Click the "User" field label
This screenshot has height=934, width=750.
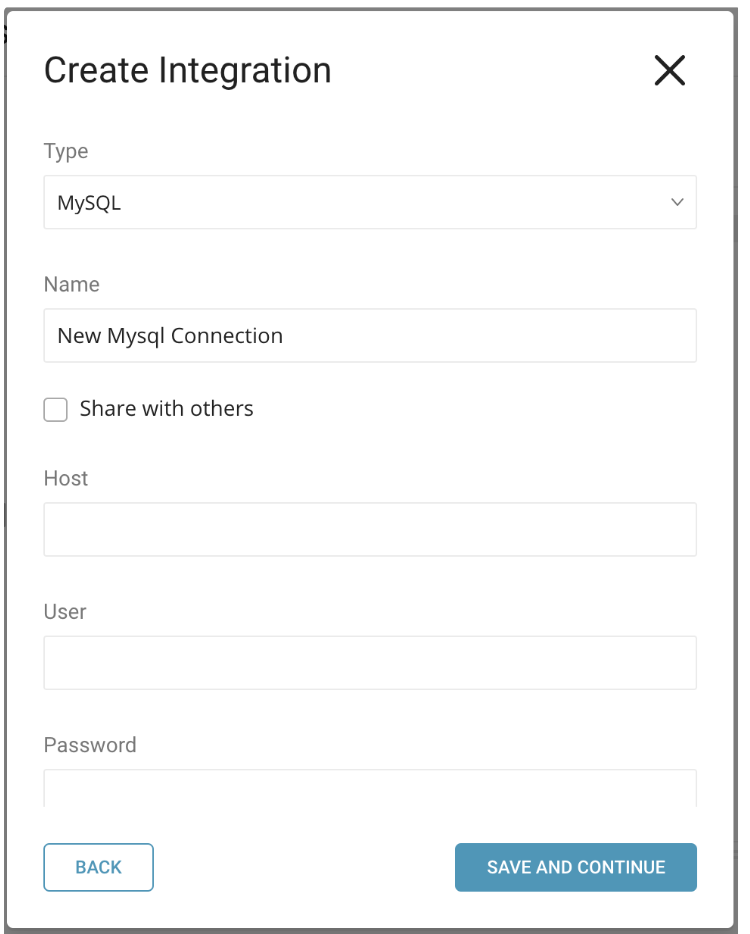tap(65, 611)
